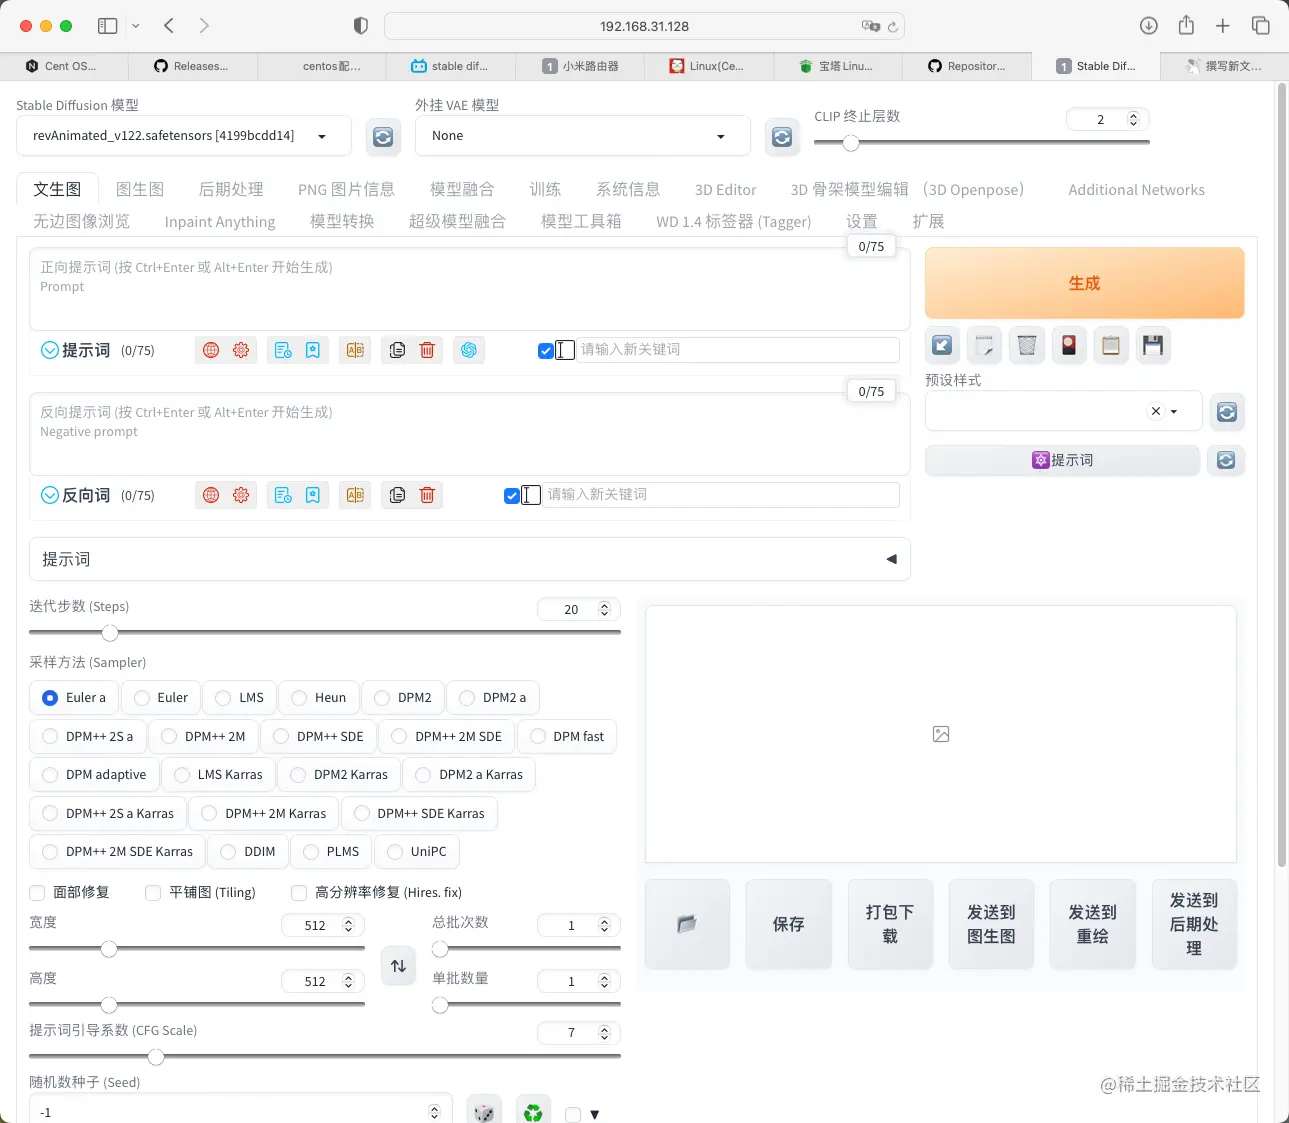Click the dice random seed icon
The image size is (1289, 1123).
click(484, 1112)
